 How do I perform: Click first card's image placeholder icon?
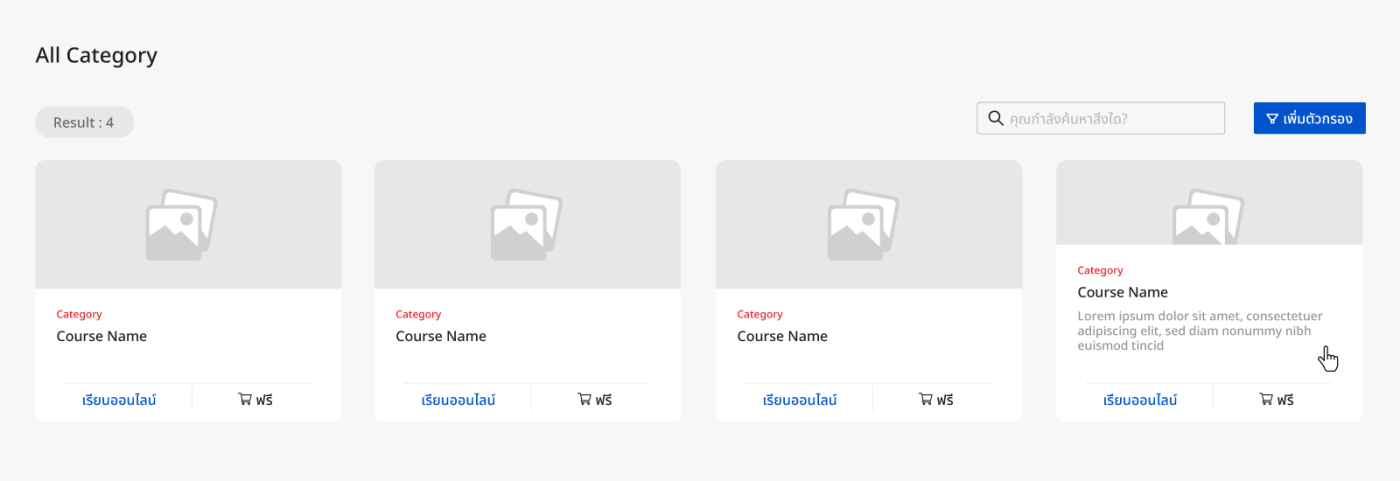click(x=181, y=225)
